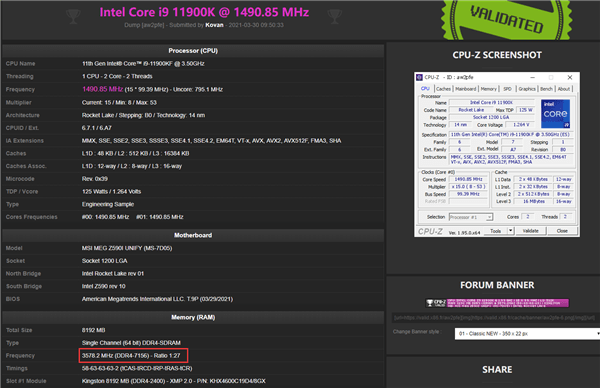Click the Socket value Socket 1200 LGA
Screen dimensions: 600x388
point(104,261)
